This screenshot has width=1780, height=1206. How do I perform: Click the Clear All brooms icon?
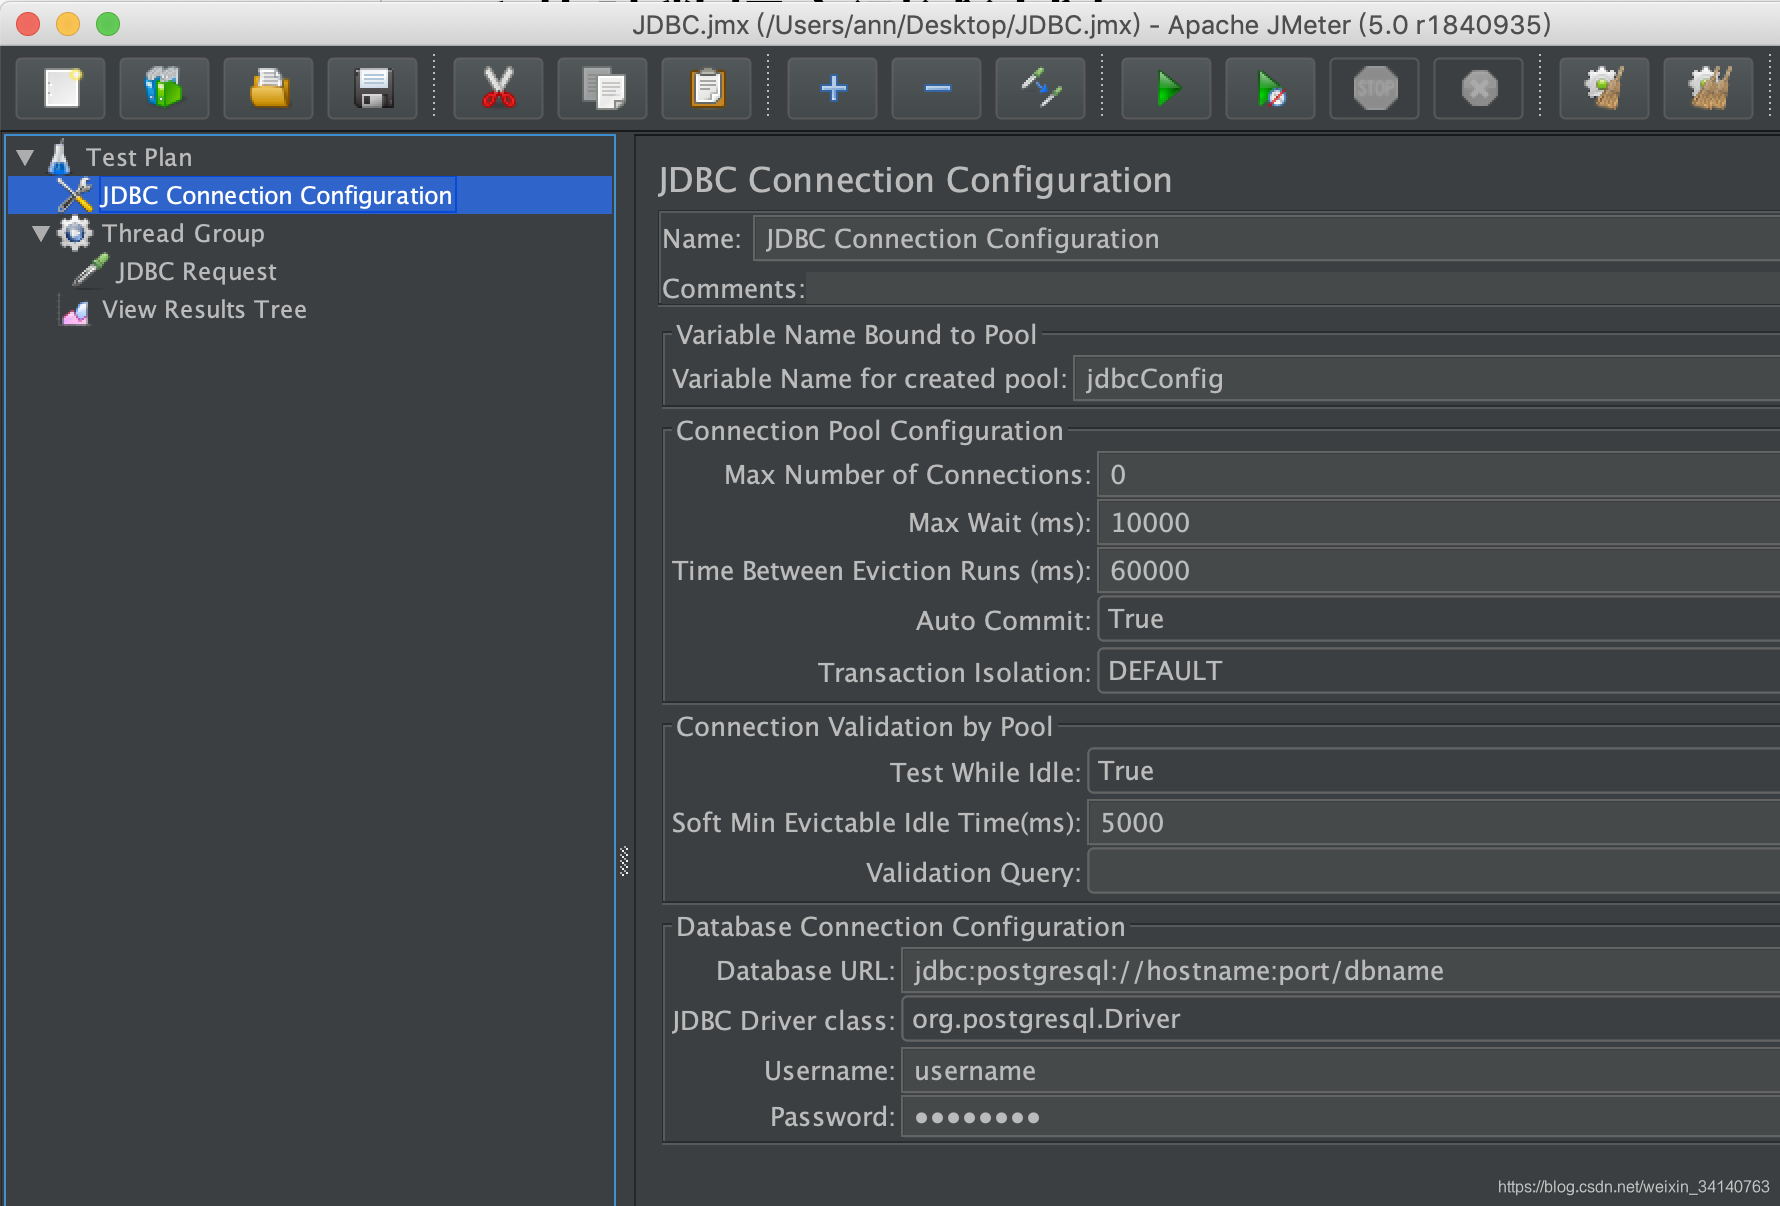1709,89
